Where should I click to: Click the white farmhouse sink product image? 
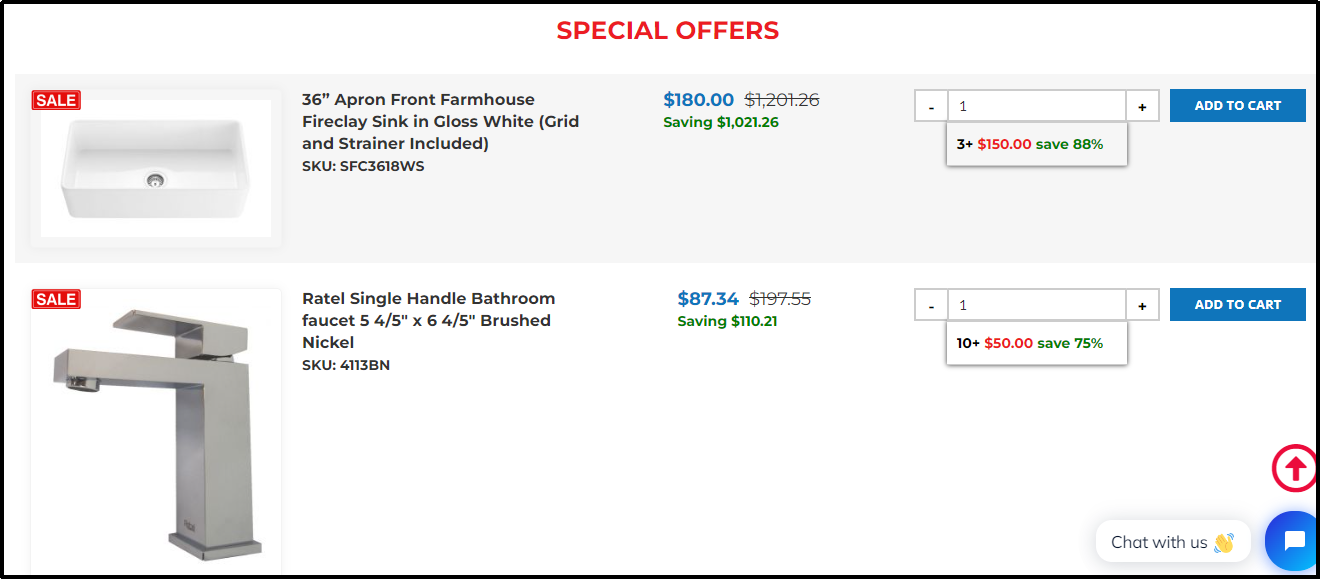155,168
